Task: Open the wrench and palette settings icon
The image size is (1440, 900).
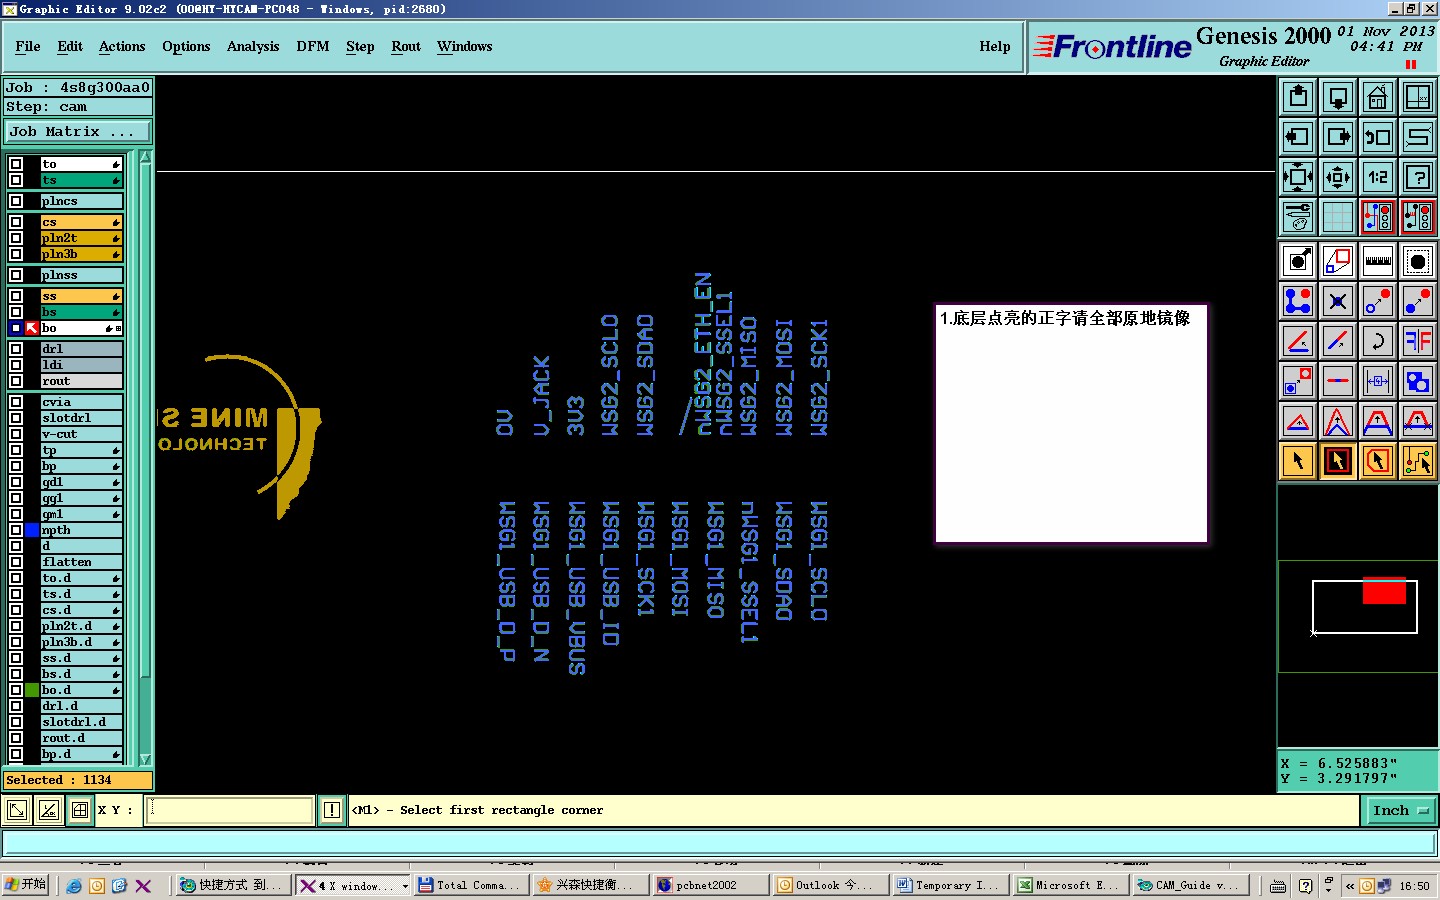Action: tap(1298, 217)
